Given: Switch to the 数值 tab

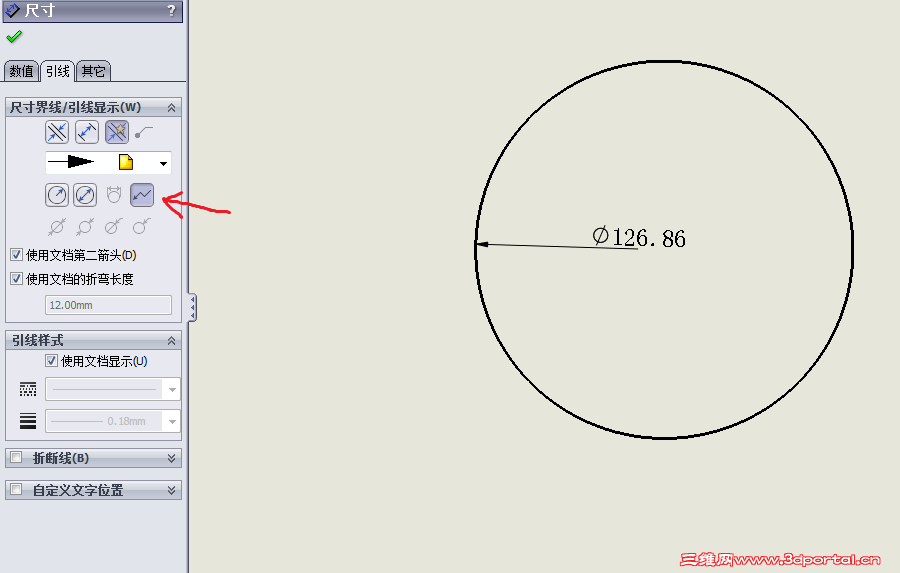Looking at the screenshot, I should [x=22, y=71].
